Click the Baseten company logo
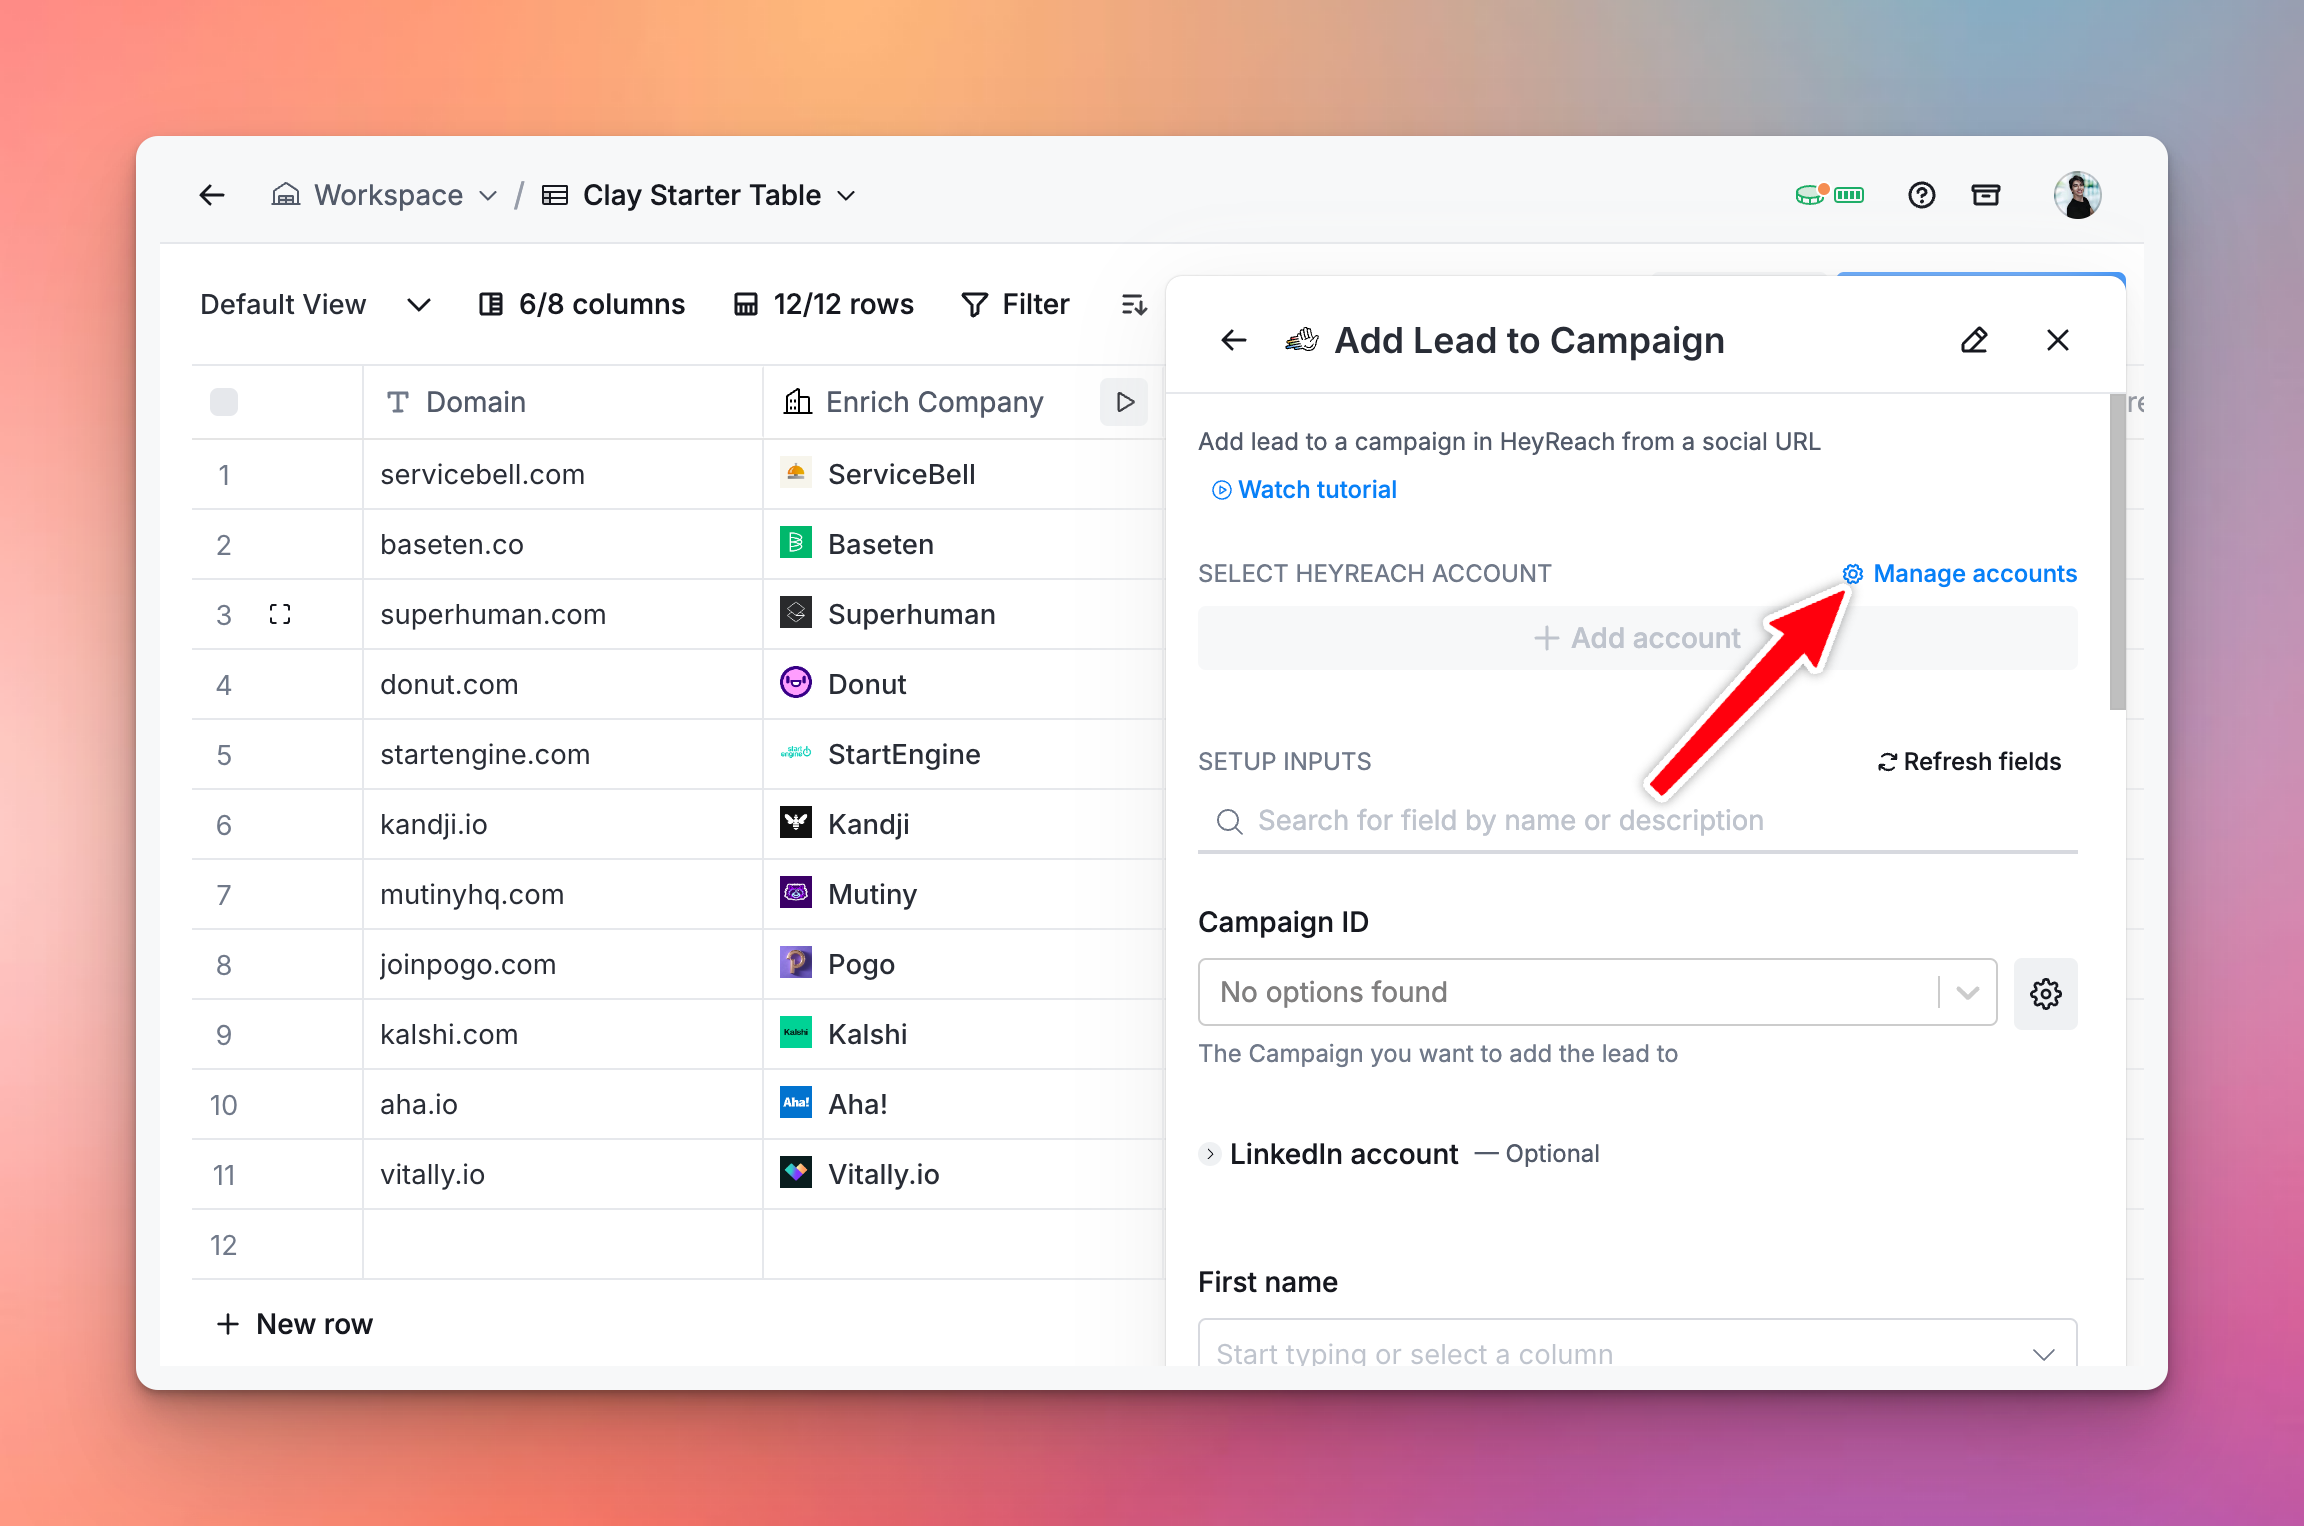Viewport: 2304px width, 1526px height. 796,543
